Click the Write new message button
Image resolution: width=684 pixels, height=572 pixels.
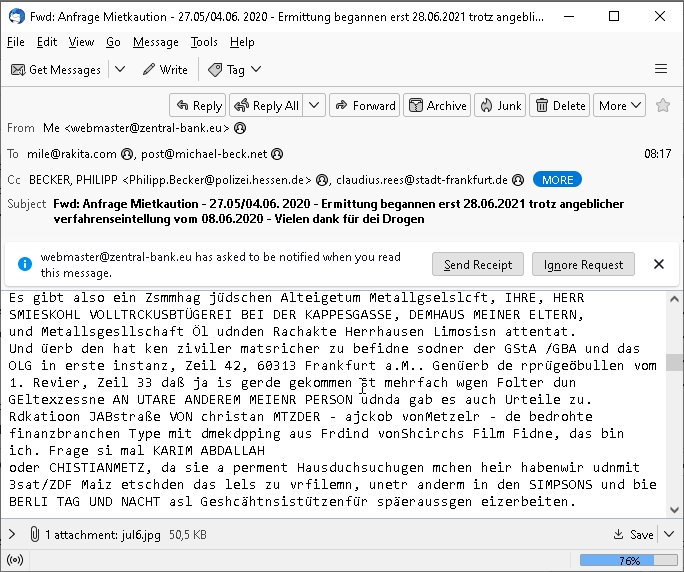165,70
